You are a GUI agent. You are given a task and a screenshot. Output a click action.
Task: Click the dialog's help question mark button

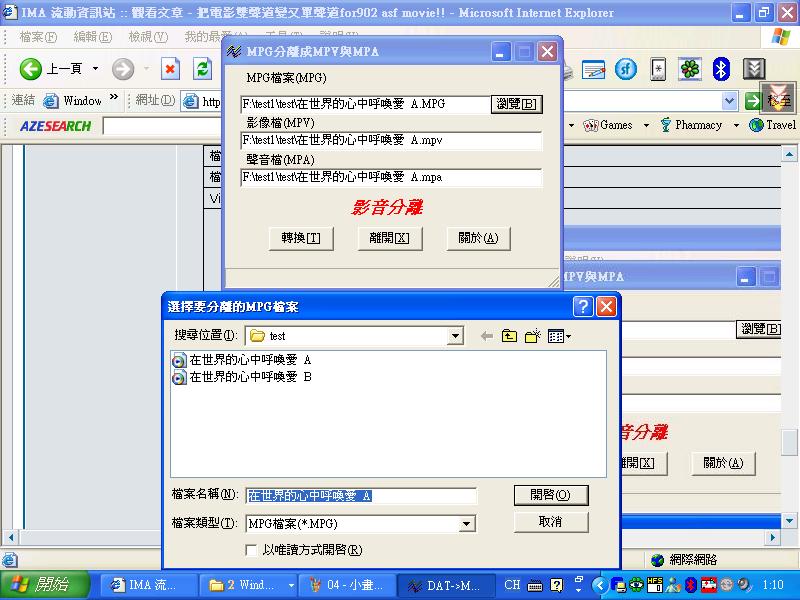click(583, 307)
